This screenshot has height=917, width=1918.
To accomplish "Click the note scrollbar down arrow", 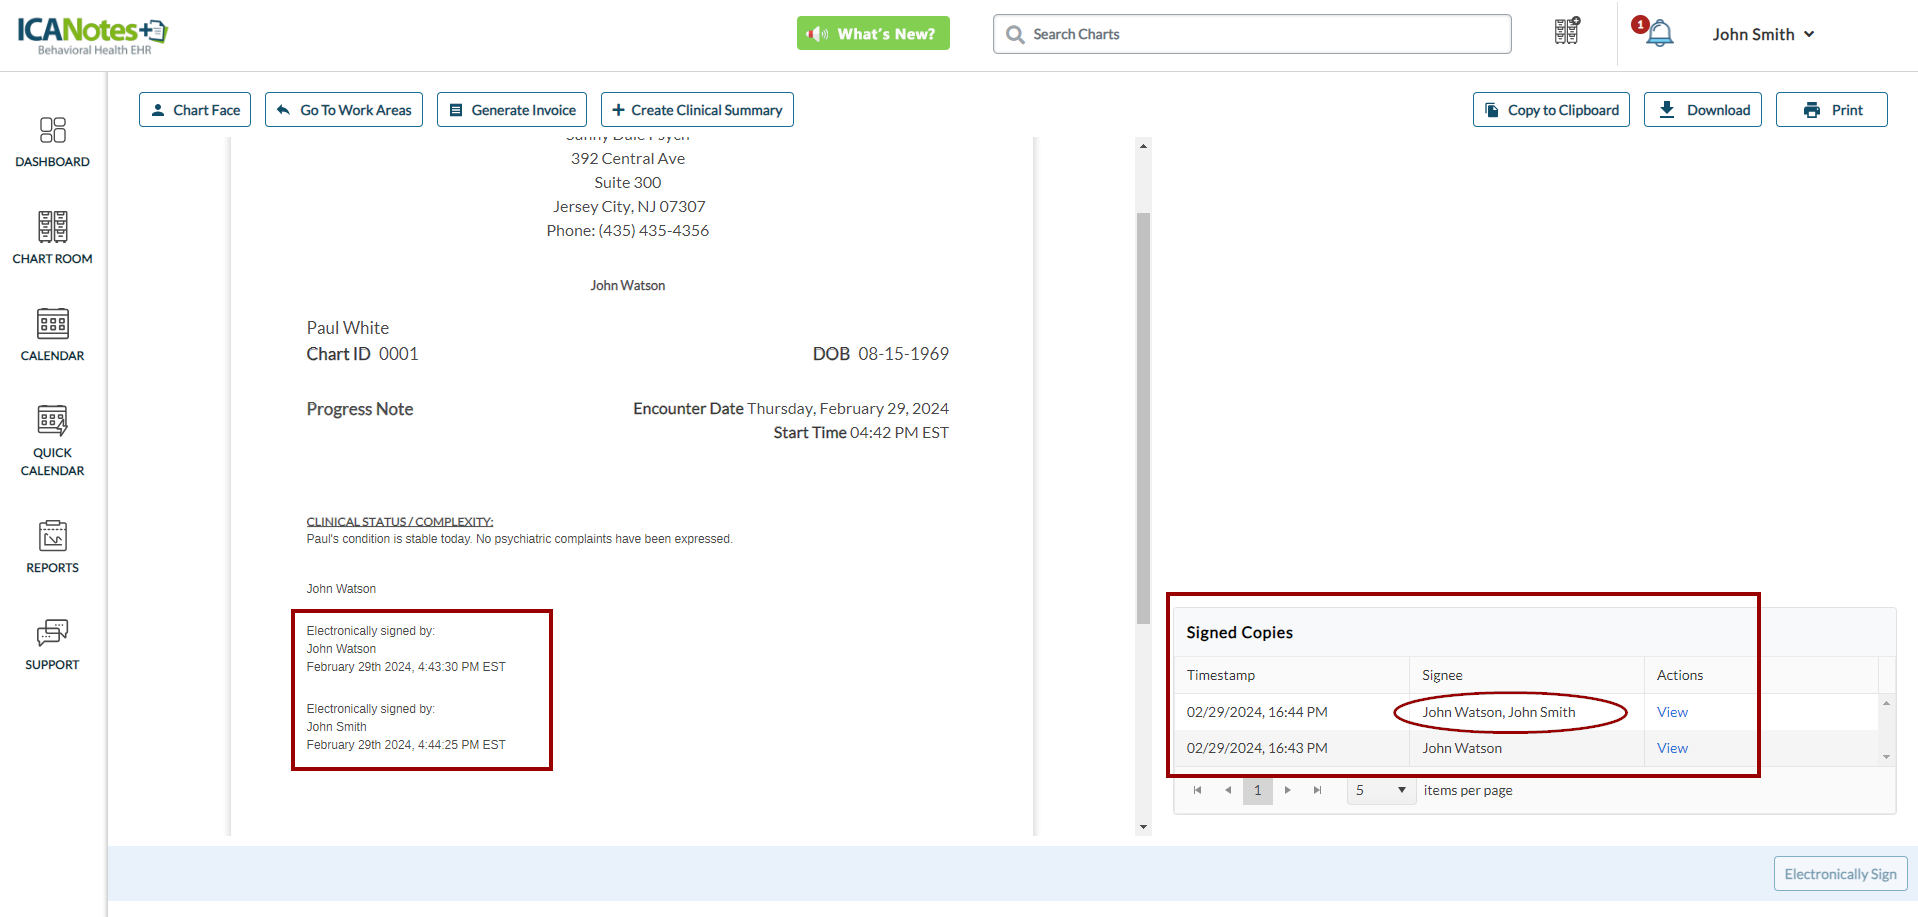I will pyautogui.click(x=1143, y=827).
